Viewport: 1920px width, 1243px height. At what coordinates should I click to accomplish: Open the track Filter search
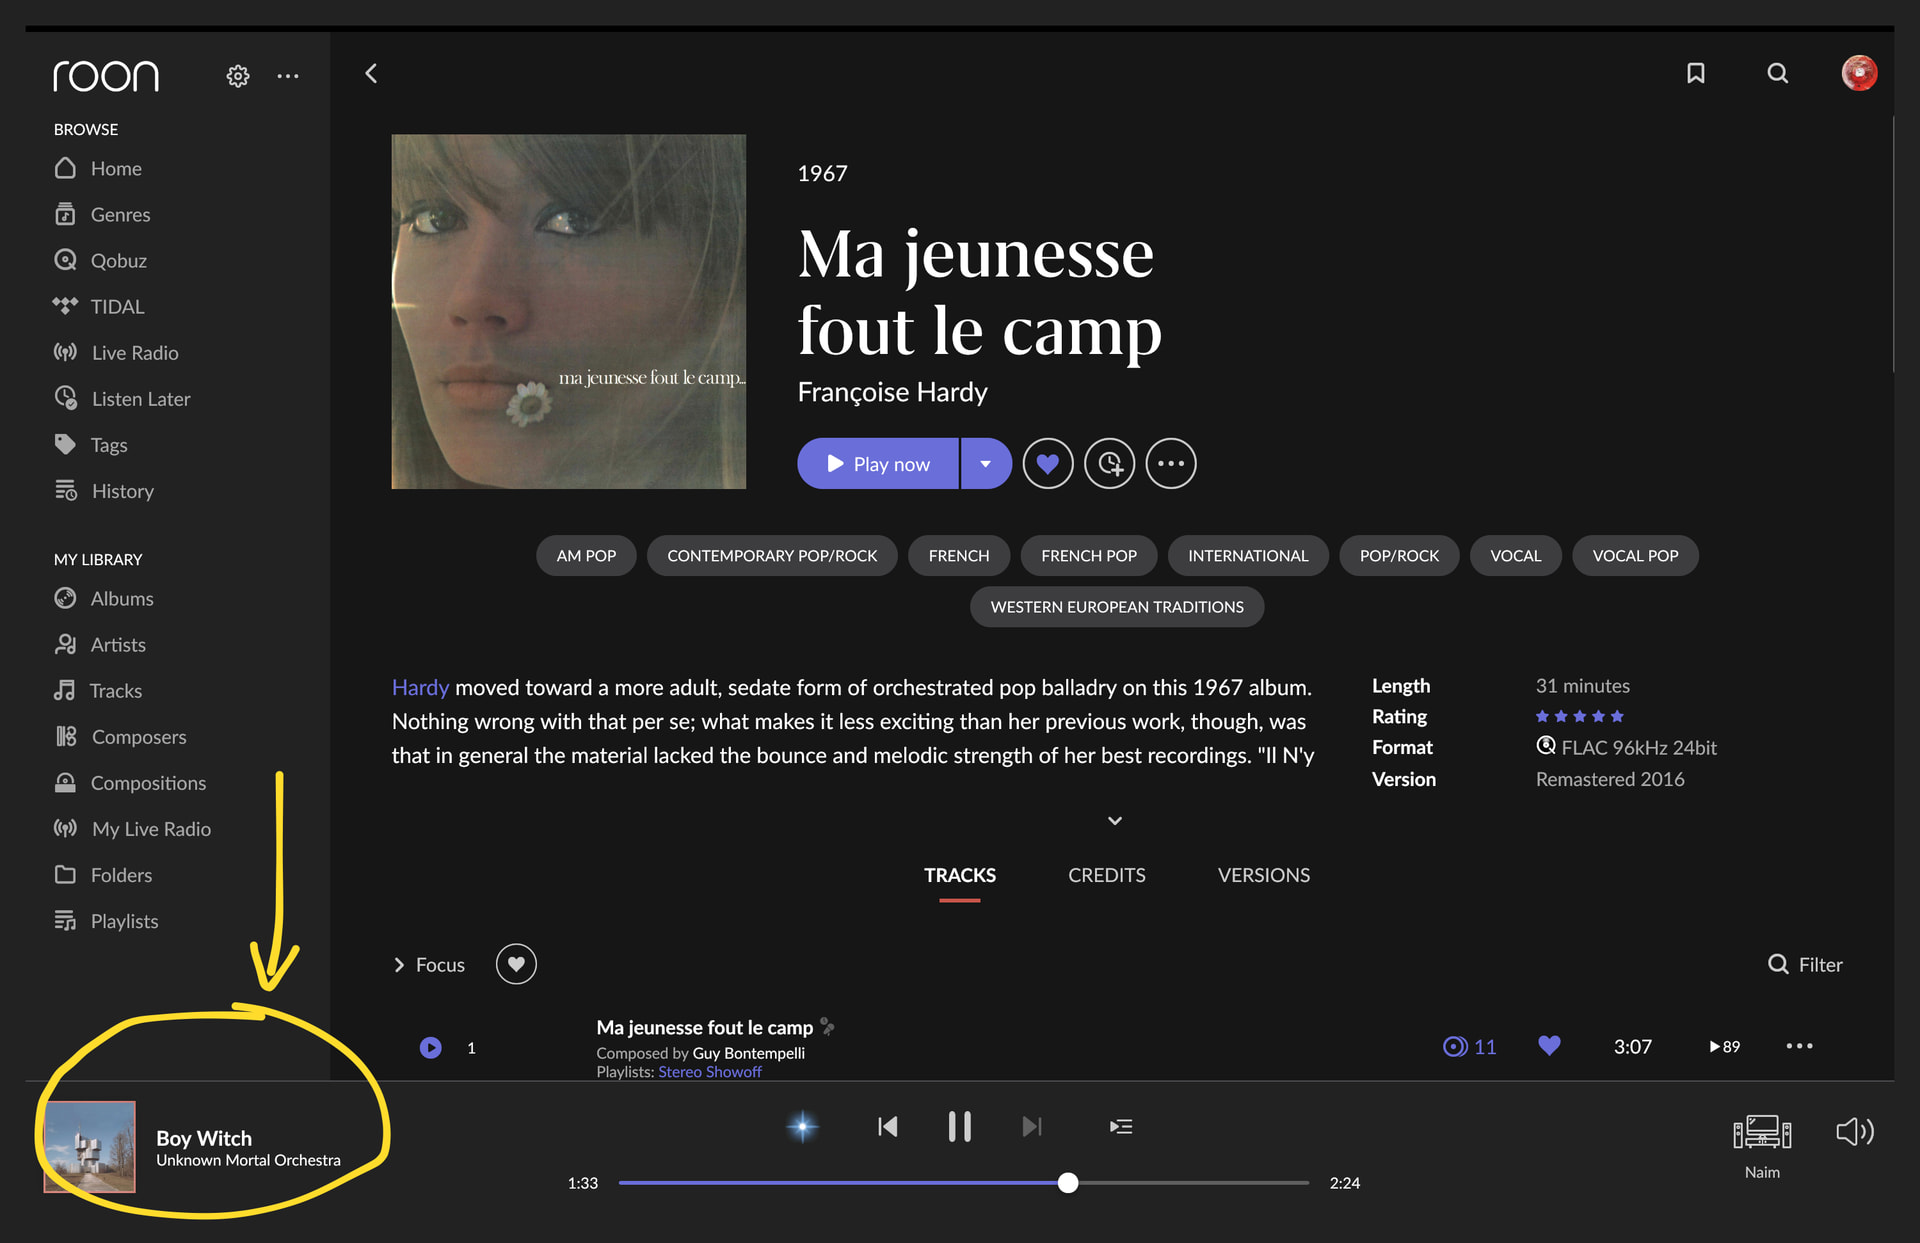tap(1805, 965)
